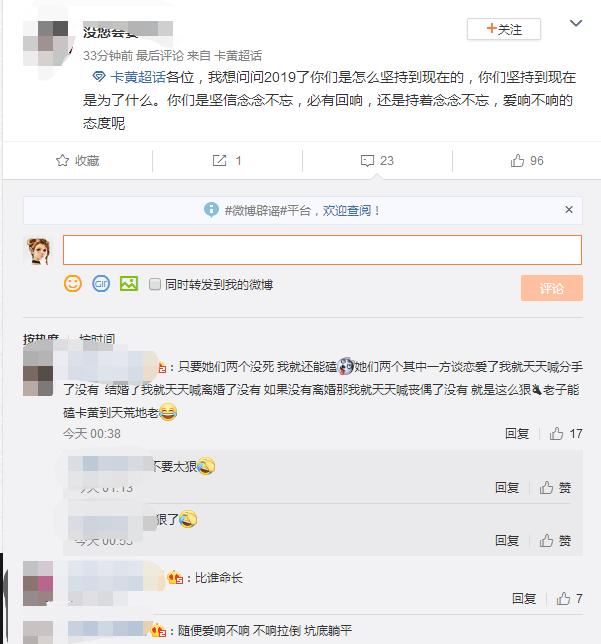Image resolution: width=601 pixels, height=644 pixels.
Task: Like the post with 96 likes
Action: (x=526, y=160)
